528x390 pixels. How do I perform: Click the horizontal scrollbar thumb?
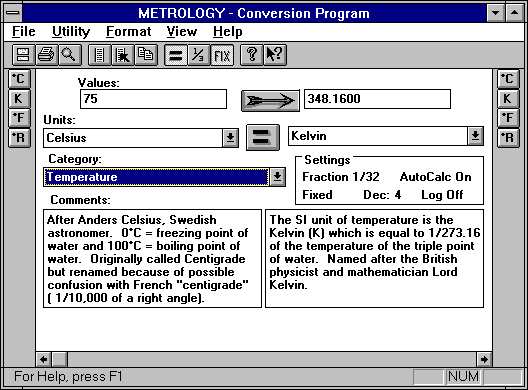pos(60,359)
